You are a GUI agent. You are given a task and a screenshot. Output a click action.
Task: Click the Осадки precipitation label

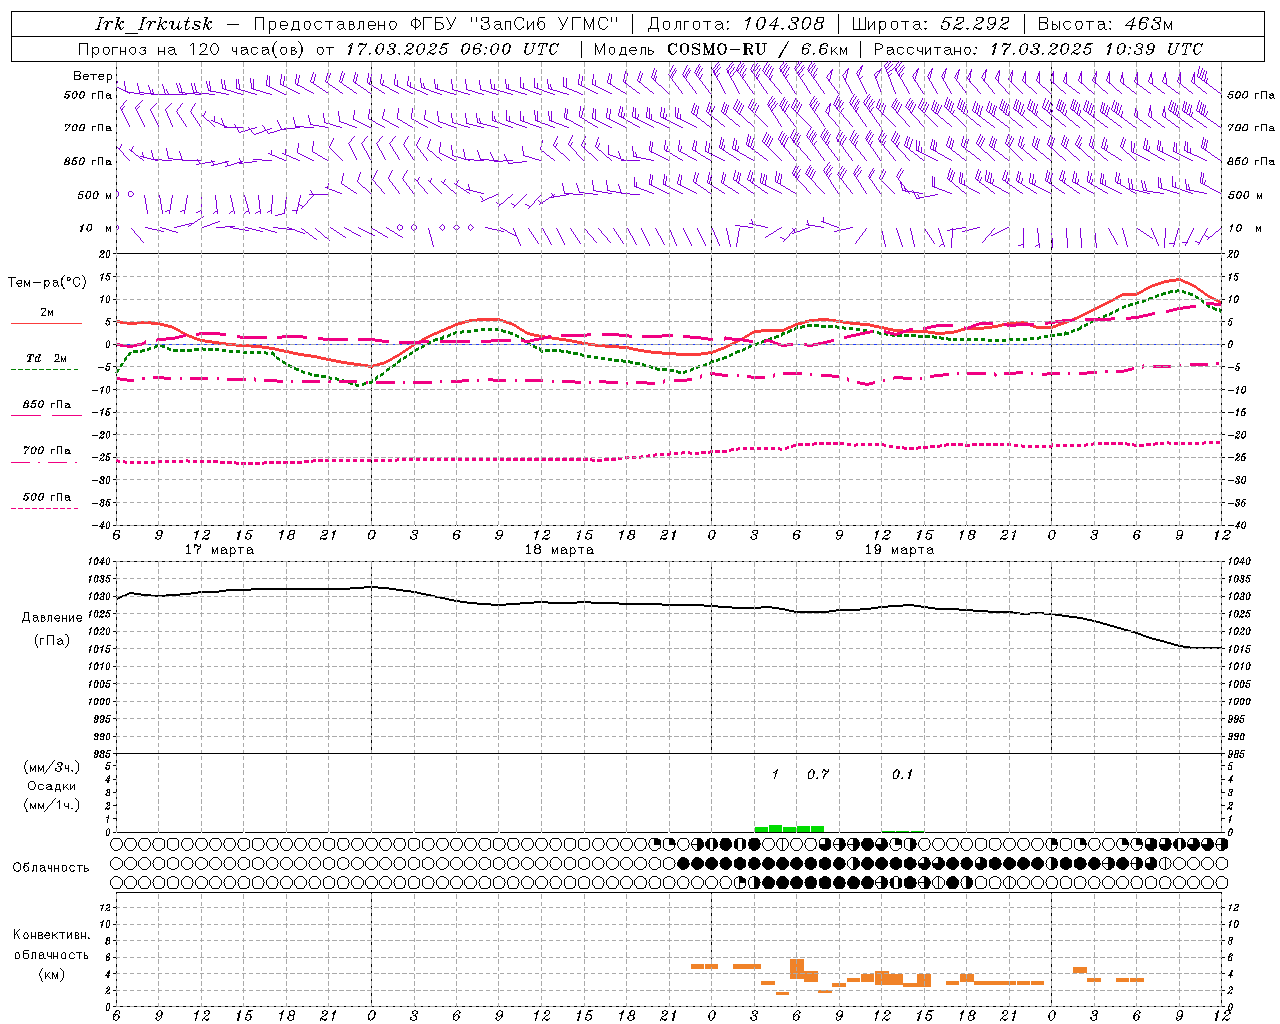pos(52,786)
